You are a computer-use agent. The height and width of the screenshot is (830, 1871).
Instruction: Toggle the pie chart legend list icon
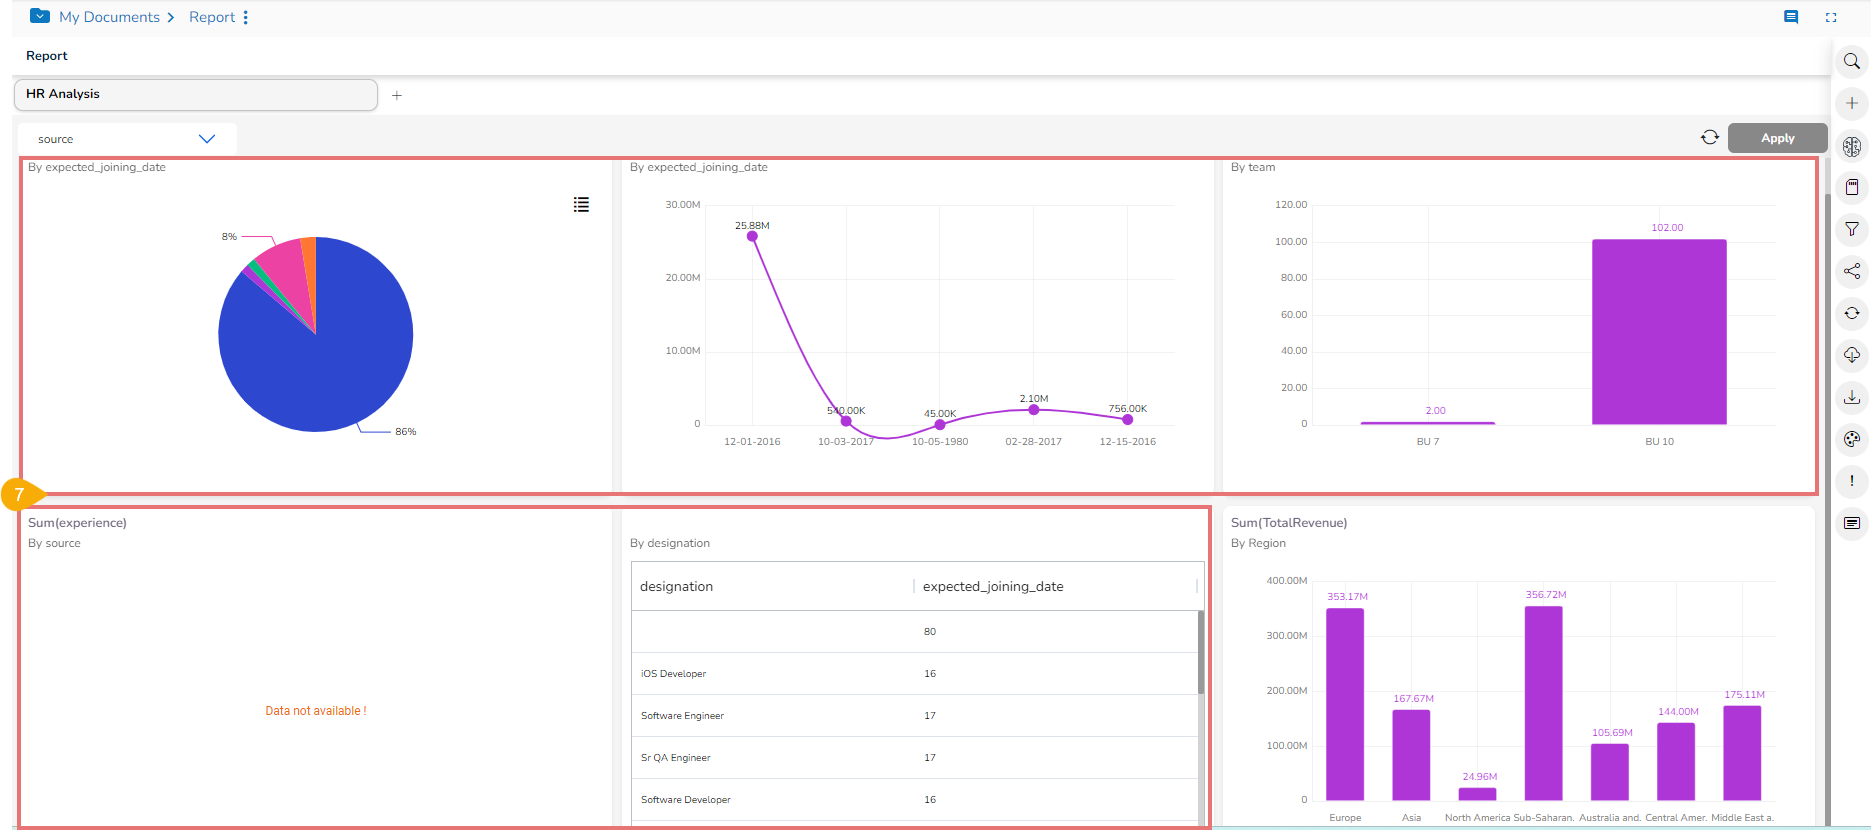pos(581,204)
